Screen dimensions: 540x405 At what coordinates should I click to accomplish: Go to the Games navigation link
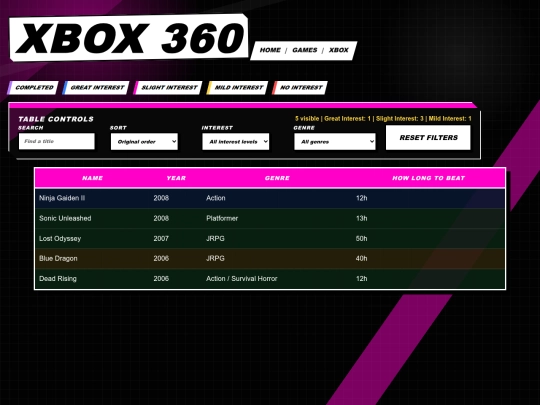click(x=304, y=50)
